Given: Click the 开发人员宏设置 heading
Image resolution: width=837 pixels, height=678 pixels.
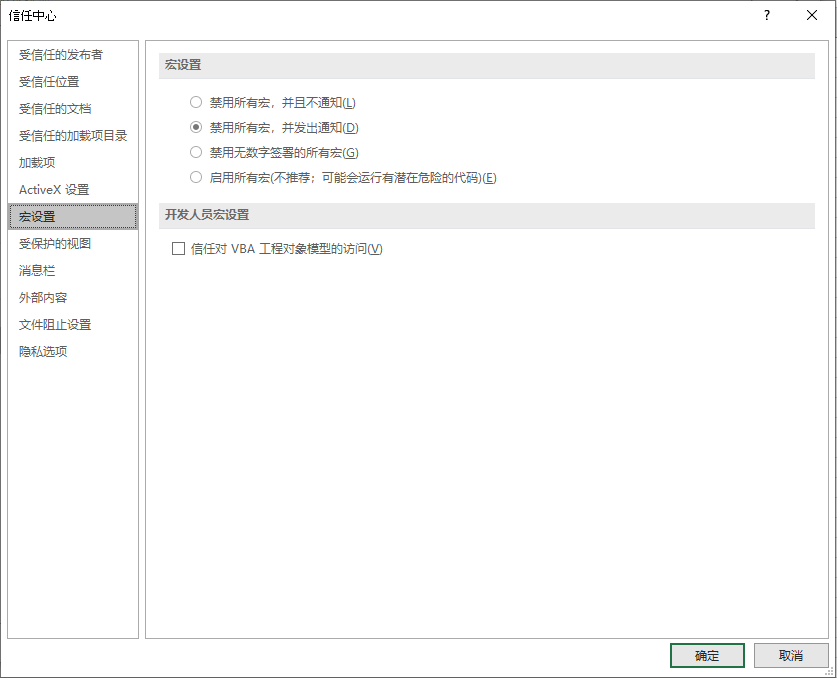Looking at the screenshot, I should (x=207, y=215).
